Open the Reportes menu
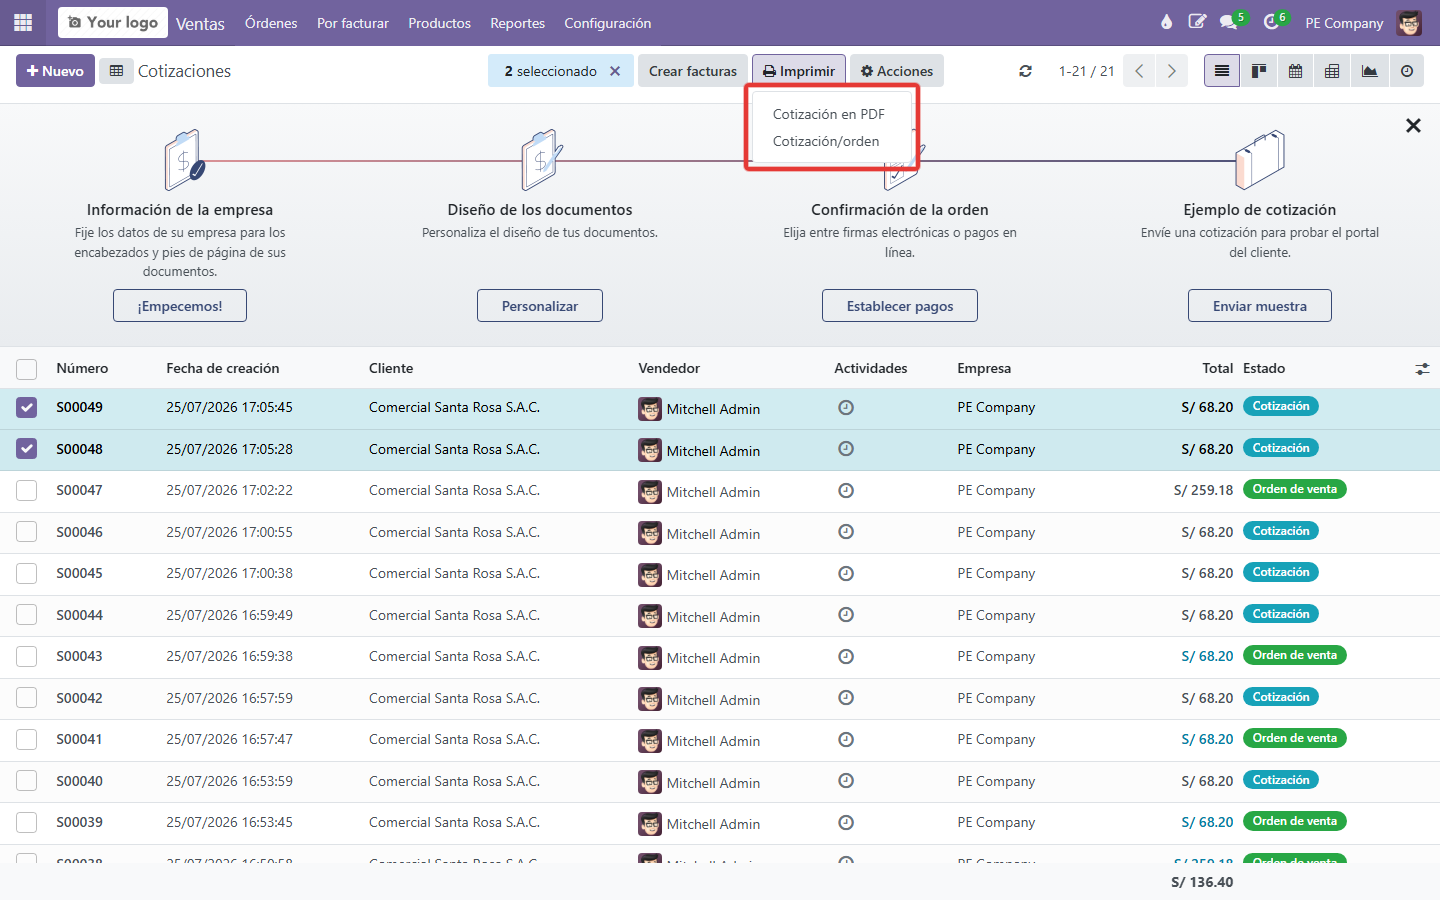This screenshot has width=1440, height=900. coord(517,23)
